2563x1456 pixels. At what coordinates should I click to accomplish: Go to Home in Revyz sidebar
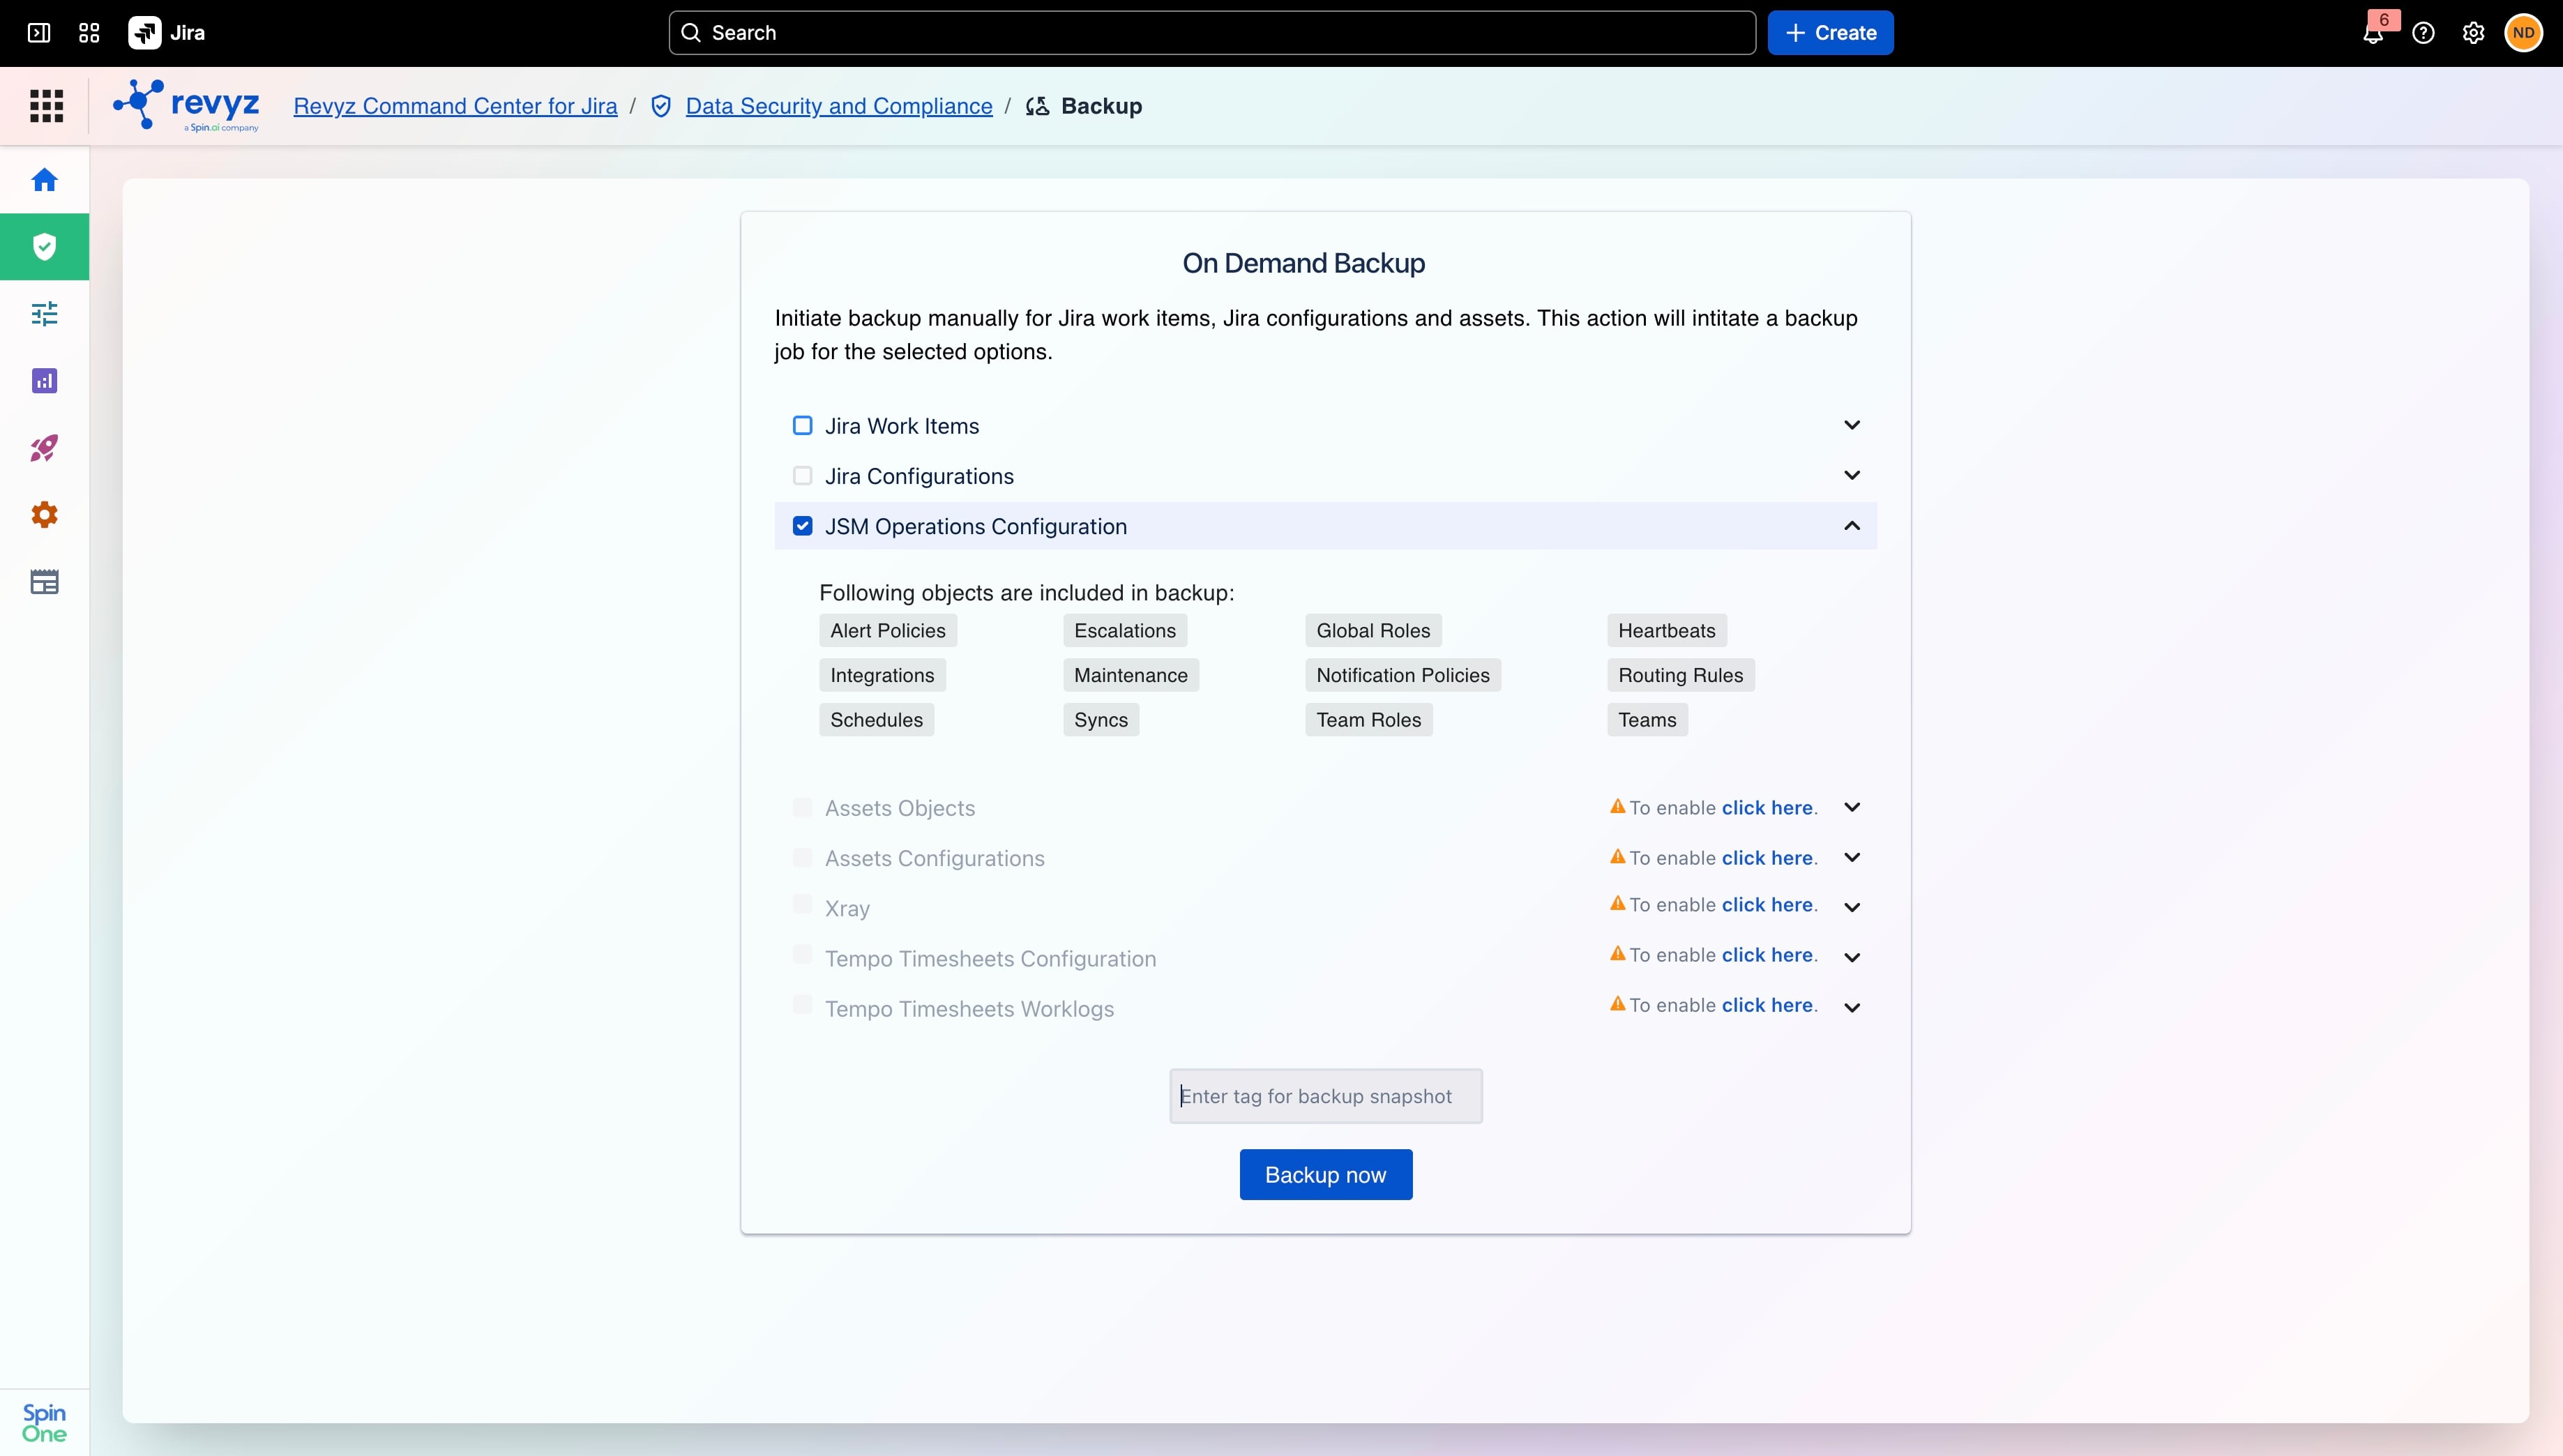(x=44, y=180)
